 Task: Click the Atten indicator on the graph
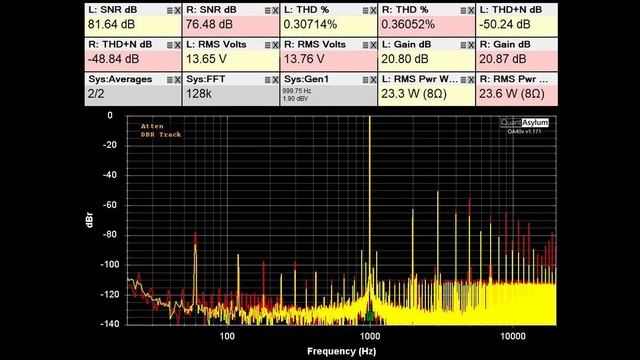[152, 126]
